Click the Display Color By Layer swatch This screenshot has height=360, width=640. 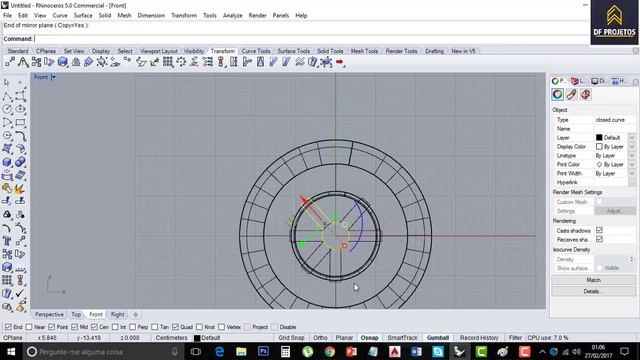click(x=599, y=147)
